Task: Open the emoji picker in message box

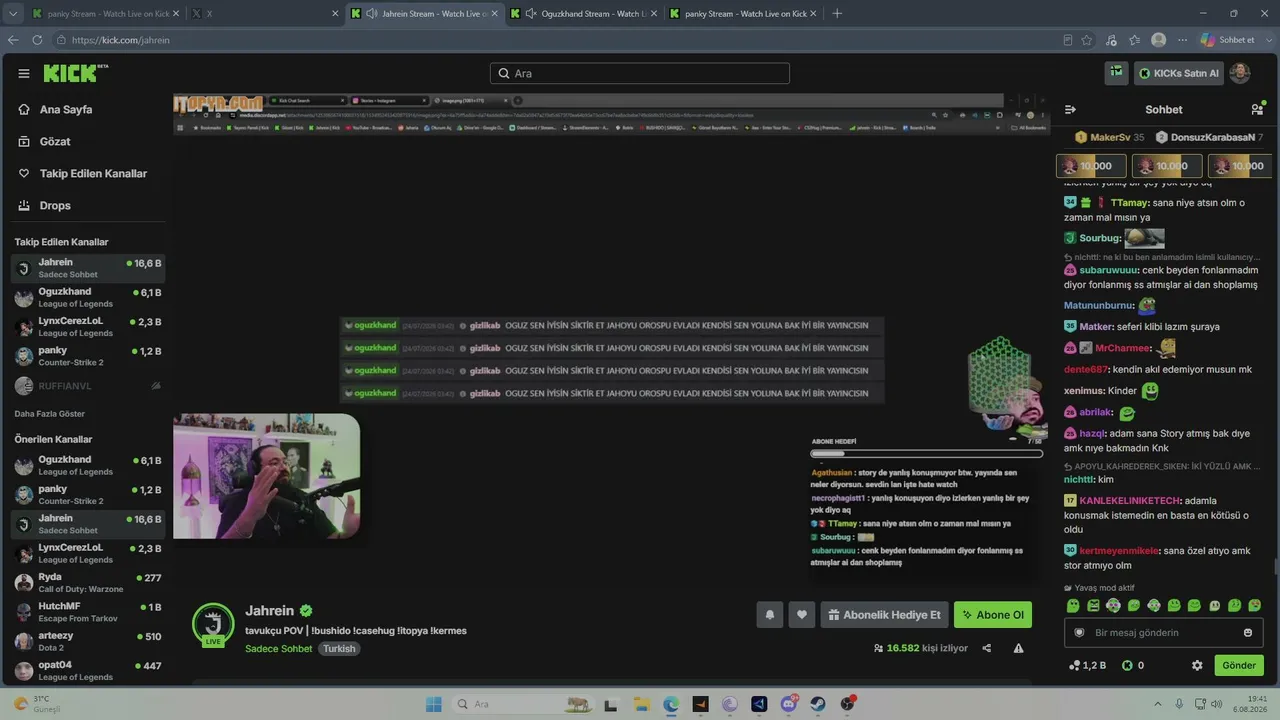Action: (1248, 633)
